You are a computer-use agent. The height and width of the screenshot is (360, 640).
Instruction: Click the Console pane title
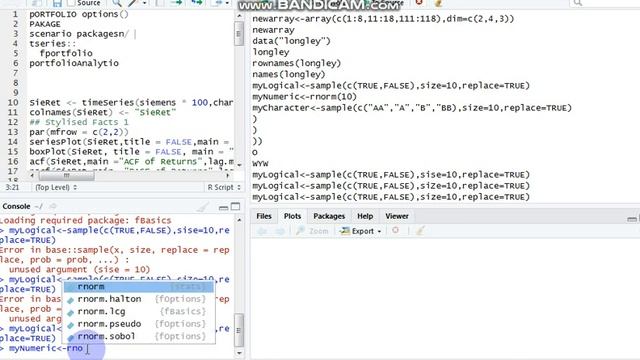[x=16, y=207]
